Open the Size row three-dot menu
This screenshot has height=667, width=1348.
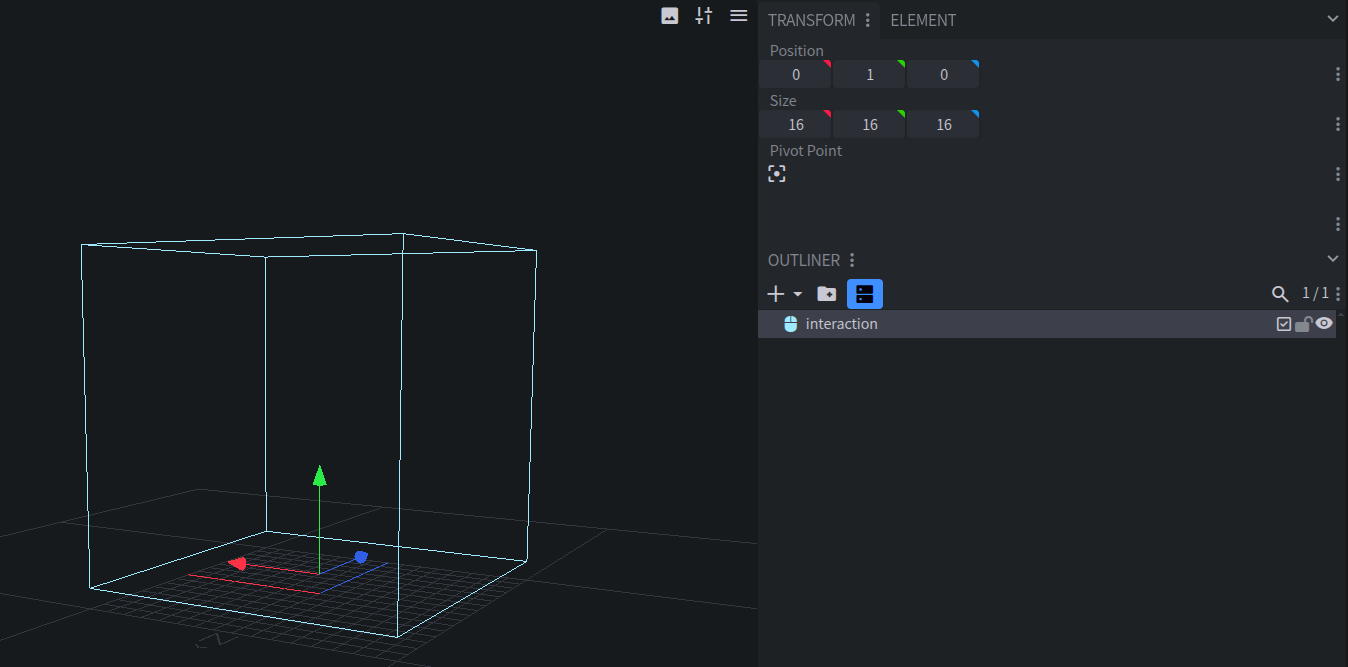tap(1338, 124)
